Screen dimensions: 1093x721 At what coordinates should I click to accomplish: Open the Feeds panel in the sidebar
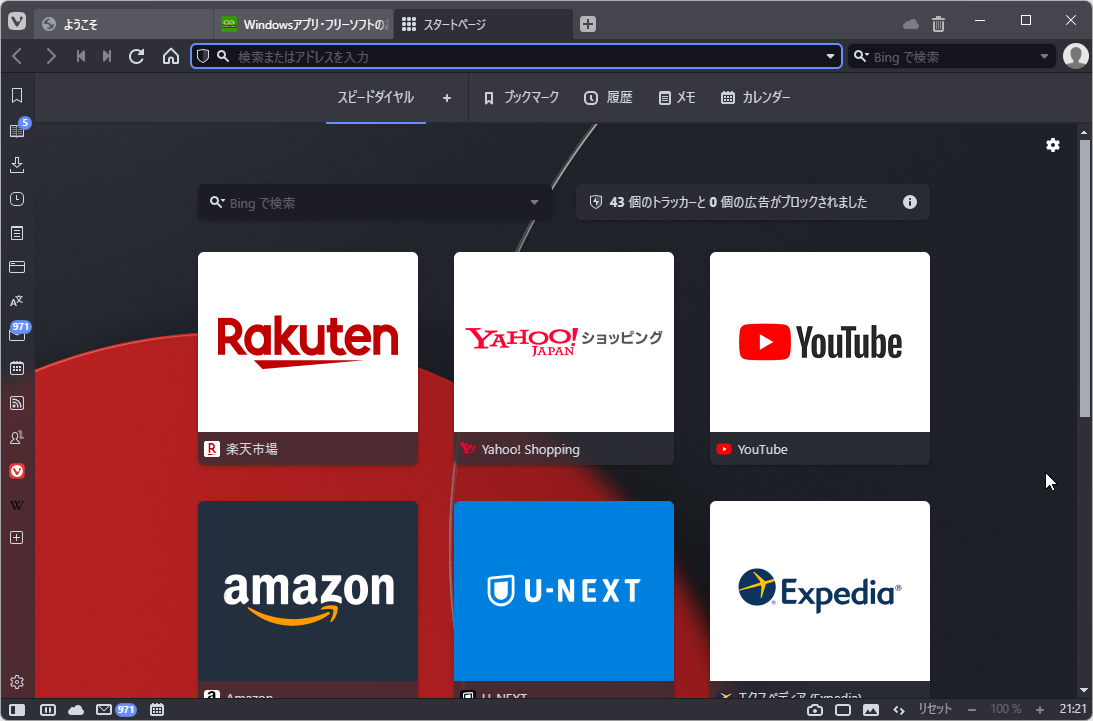tap(16, 403)
